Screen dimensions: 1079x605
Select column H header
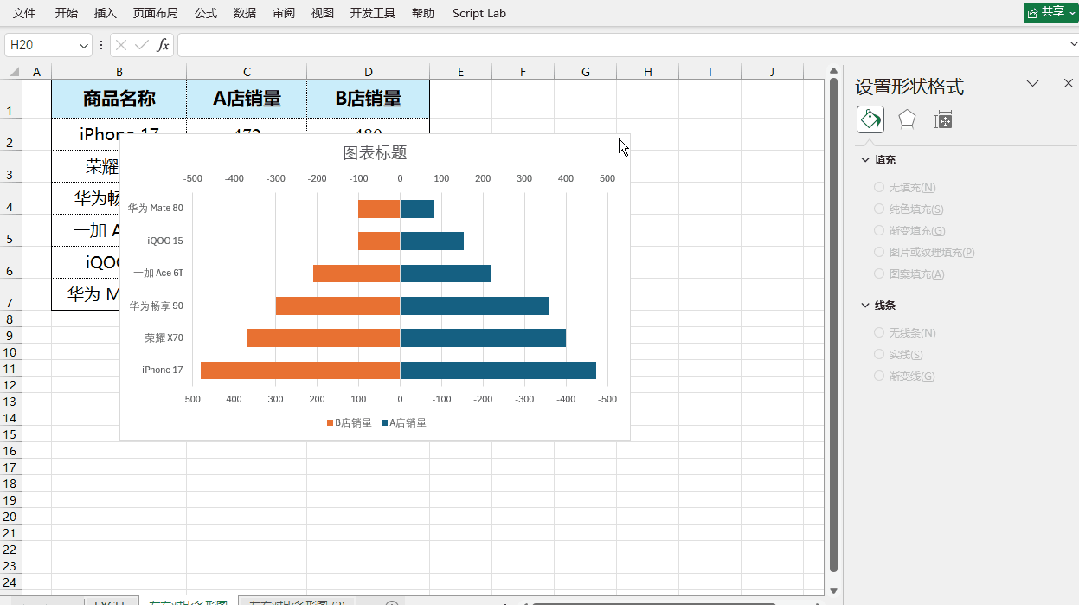pyautogui.click(x=648, y=72)
